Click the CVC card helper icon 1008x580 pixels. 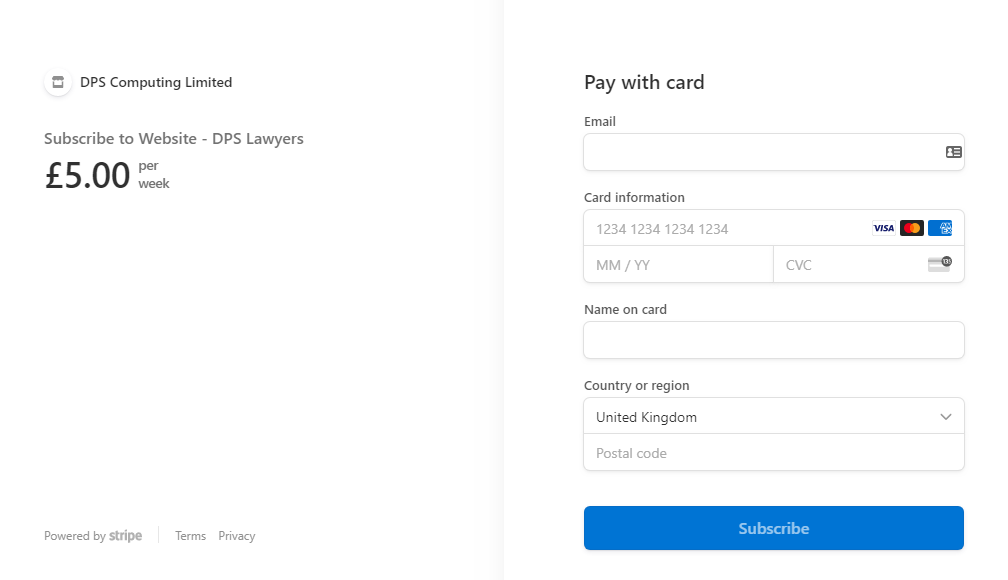pyautogui.click(x=940, y=264)
